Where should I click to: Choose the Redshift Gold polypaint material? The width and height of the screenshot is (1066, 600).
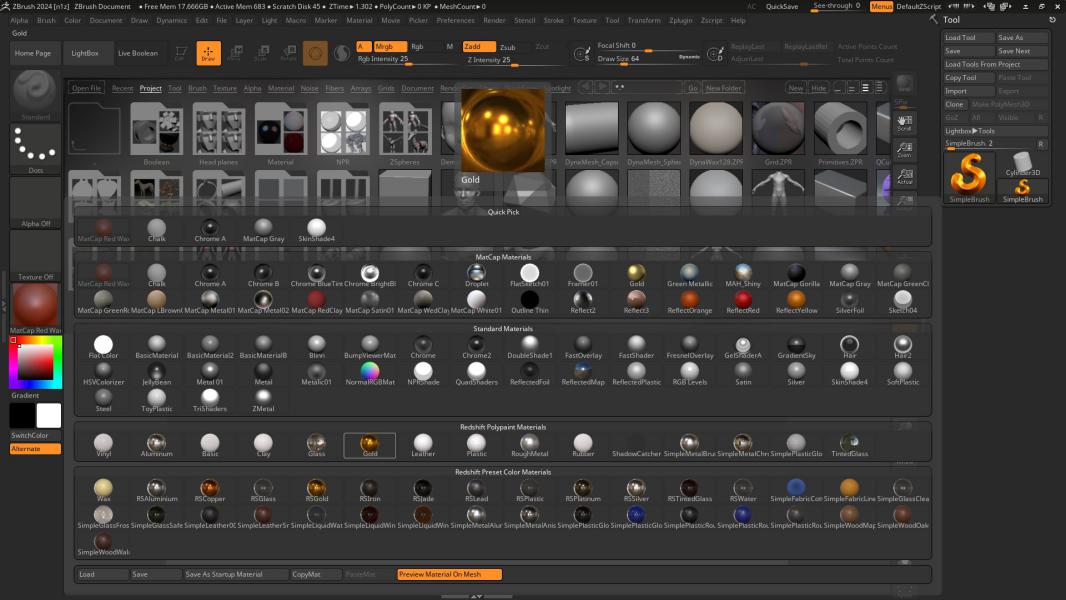tap(370, 445)
